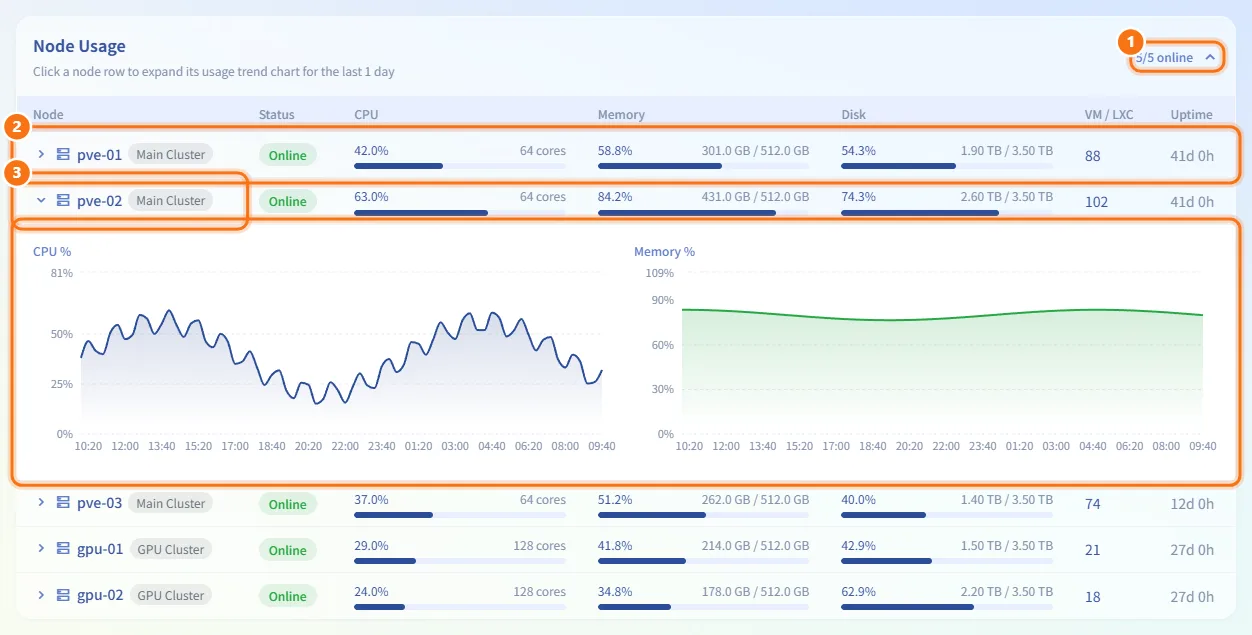Click the pve-01 node name
The width and height of the screenshot is (1252, 635).
coord(99,155)
